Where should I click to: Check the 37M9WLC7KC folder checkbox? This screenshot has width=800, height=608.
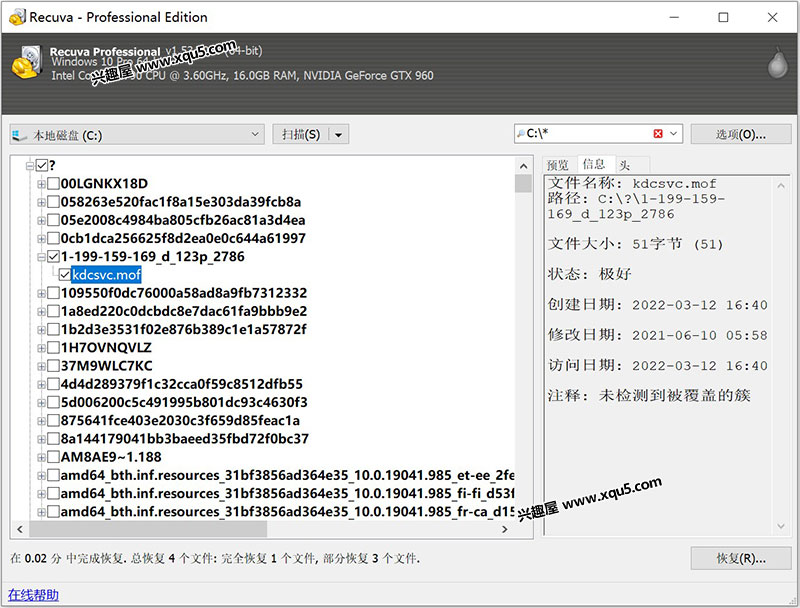point(53,366)
